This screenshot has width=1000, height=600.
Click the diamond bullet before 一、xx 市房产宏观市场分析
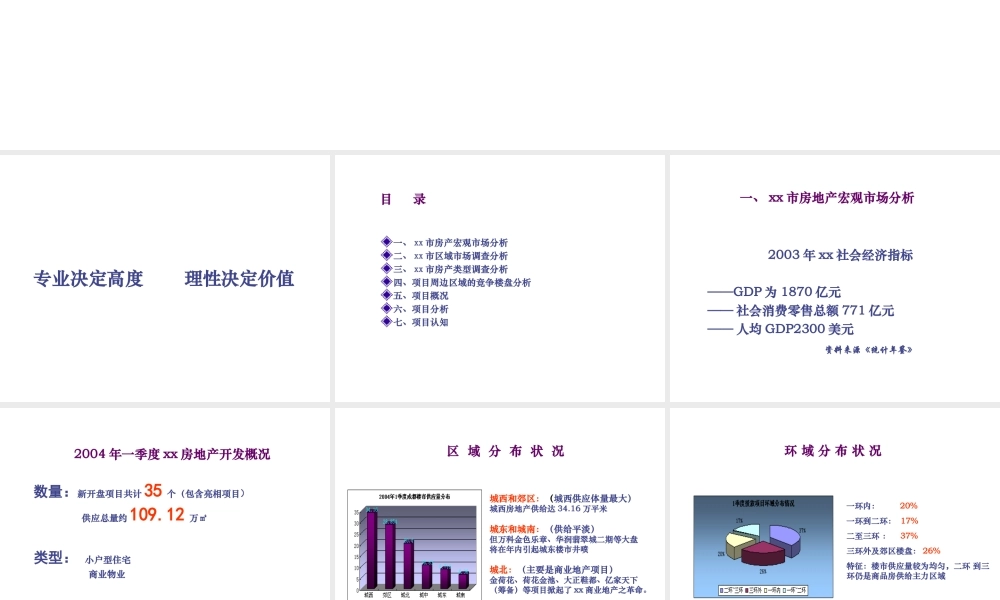click(x=386, y=240)
